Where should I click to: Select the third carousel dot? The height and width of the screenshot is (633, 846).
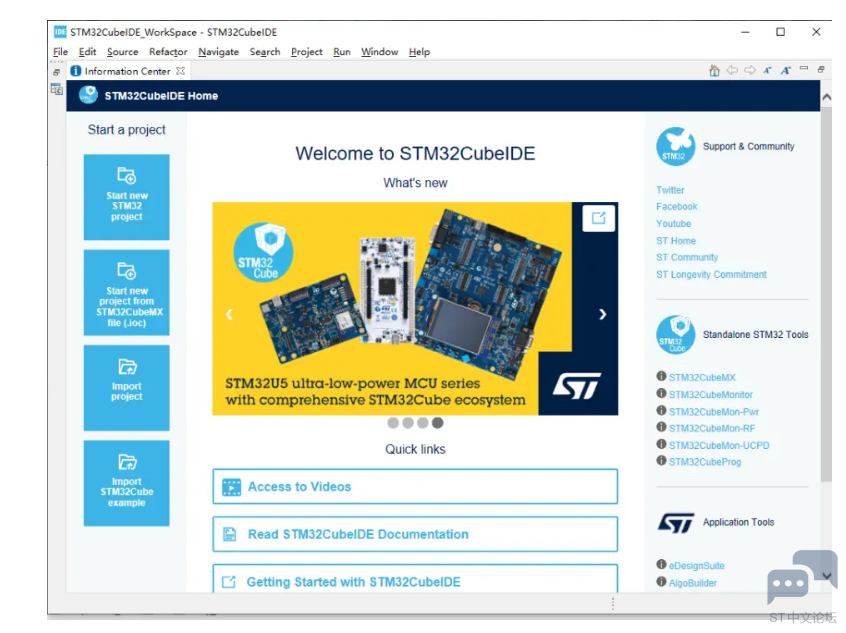(x=422, y=423)
